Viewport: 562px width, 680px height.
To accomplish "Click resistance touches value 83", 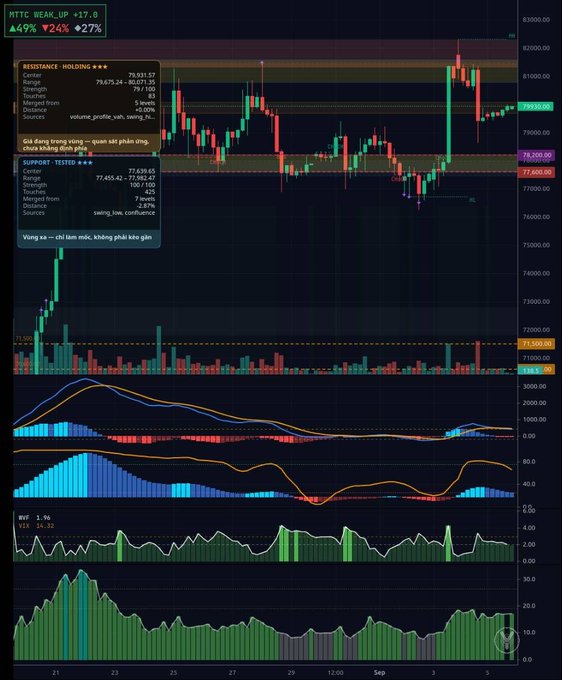I will [151, 96].
